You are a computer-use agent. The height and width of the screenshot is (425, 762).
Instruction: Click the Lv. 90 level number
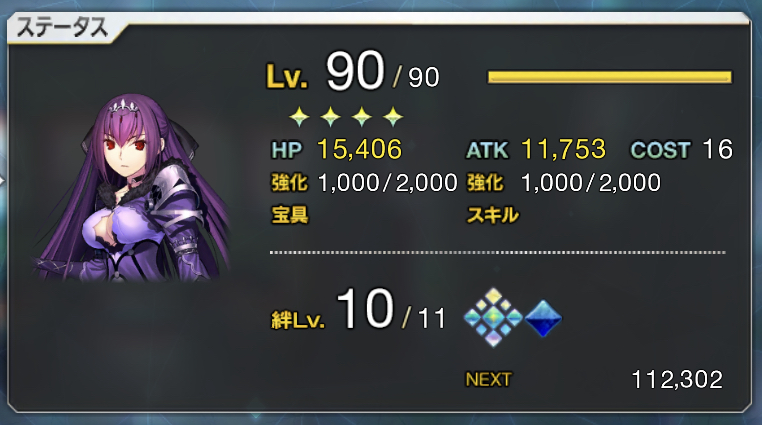[x=355, y=71]
